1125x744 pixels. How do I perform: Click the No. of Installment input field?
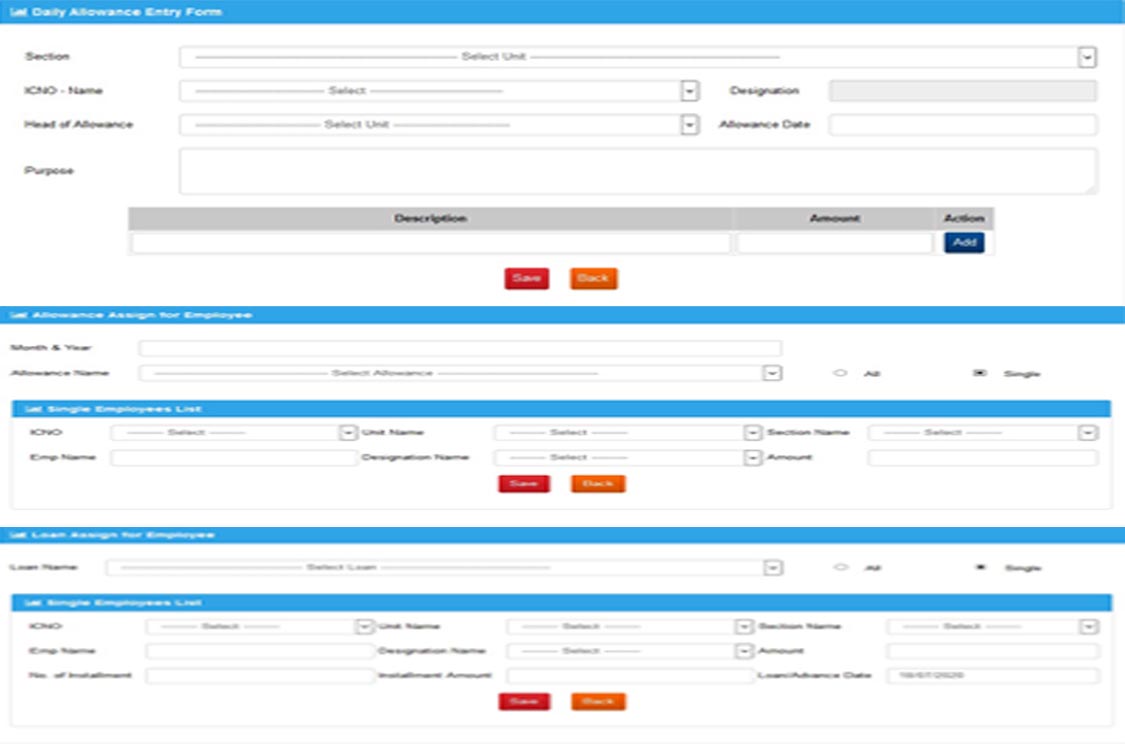pos(259,676)
